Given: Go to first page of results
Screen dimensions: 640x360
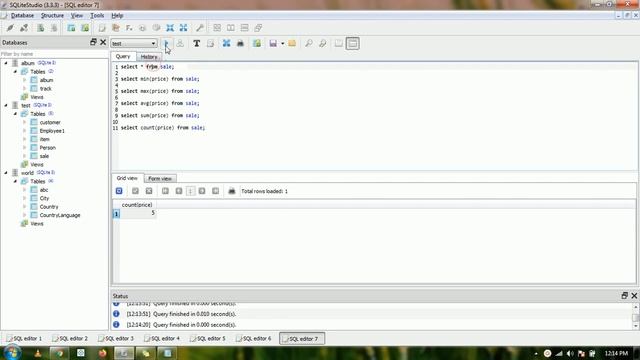Looking at the screenshot, I should click(x=165, y=191).
